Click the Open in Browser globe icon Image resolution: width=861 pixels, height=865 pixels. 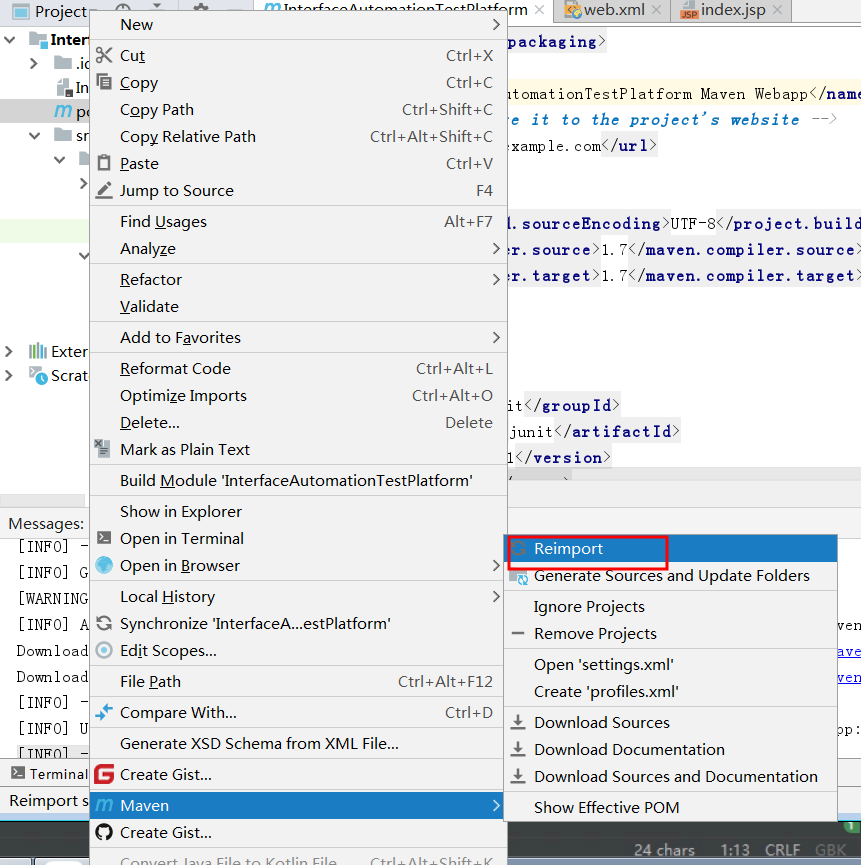pyautogui.click(x=104, y=565)
